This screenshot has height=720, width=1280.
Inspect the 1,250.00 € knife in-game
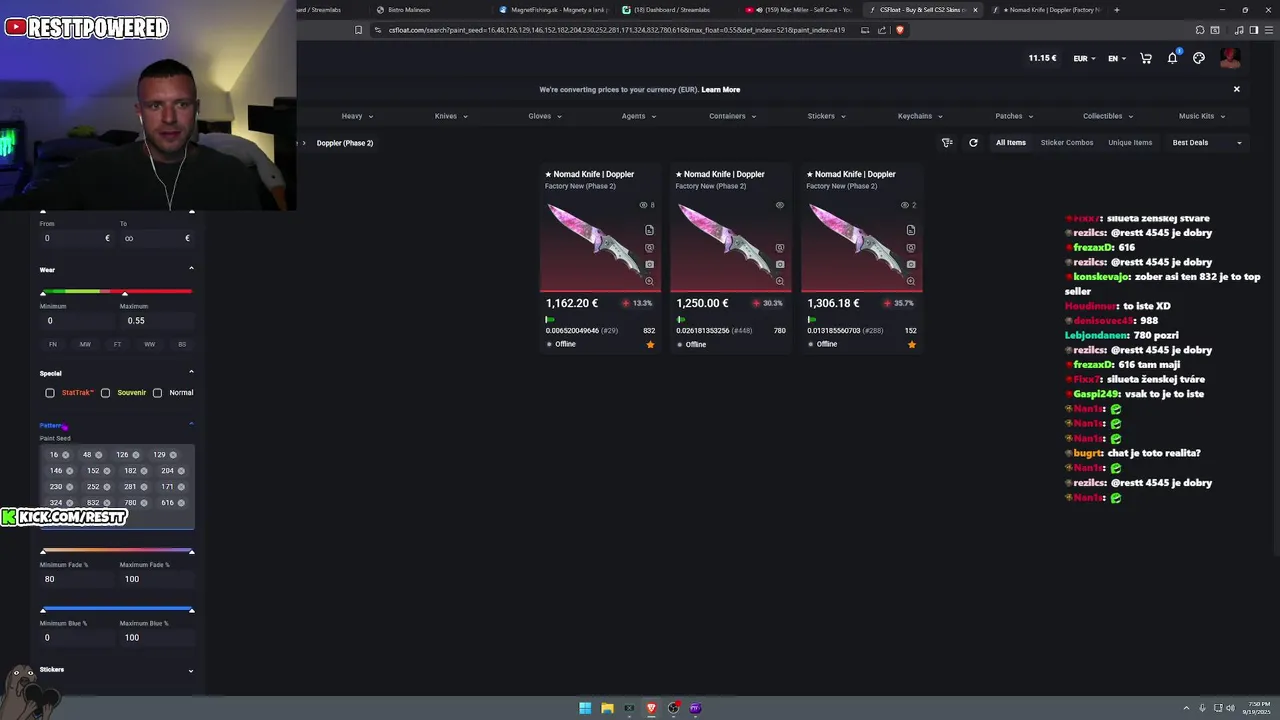(x=779, y=247)
